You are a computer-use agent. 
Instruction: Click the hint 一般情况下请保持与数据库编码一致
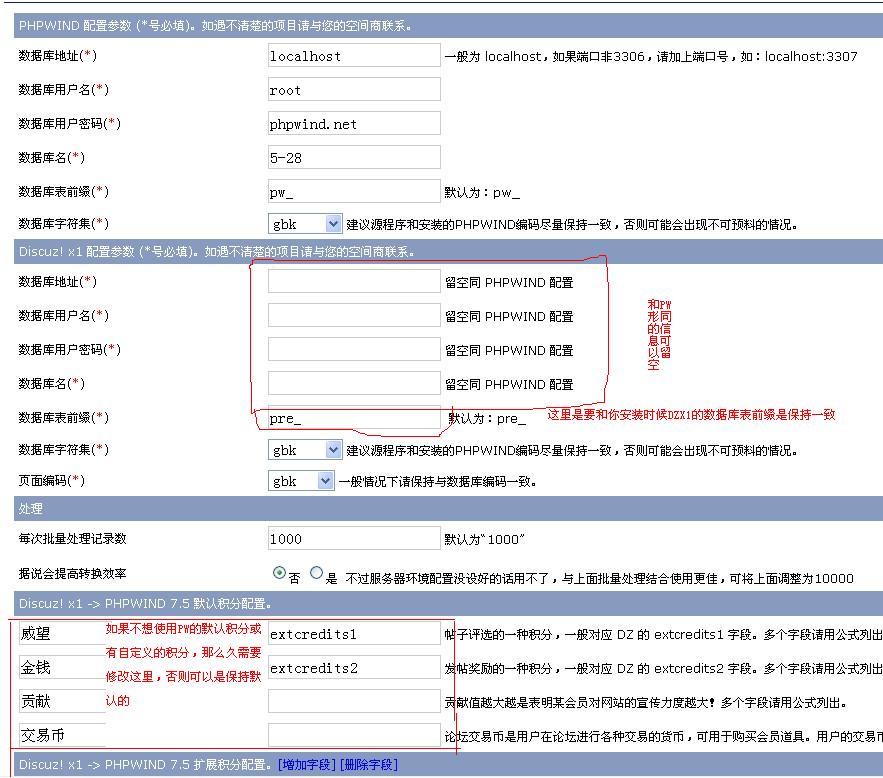(438, 481)
